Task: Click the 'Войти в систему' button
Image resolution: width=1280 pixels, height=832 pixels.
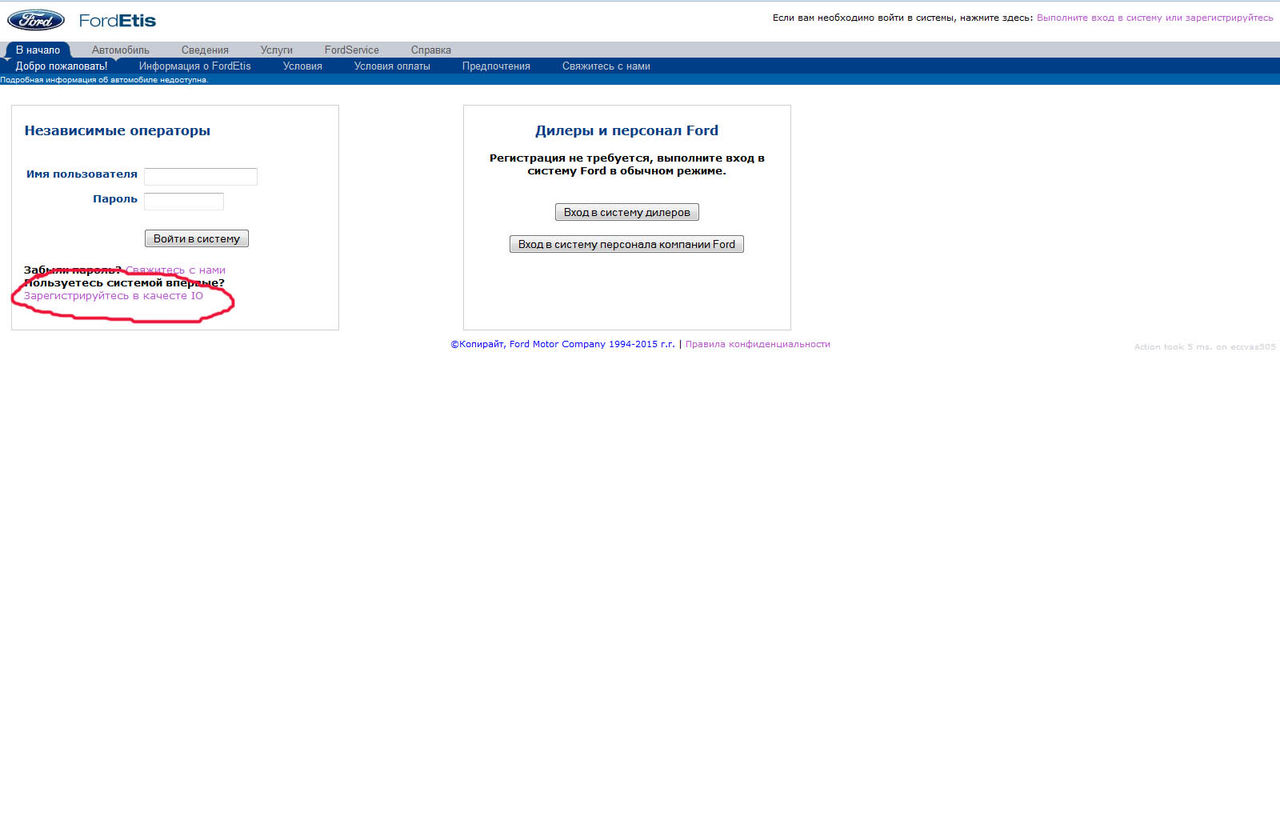Action: (x=197, y=239)
